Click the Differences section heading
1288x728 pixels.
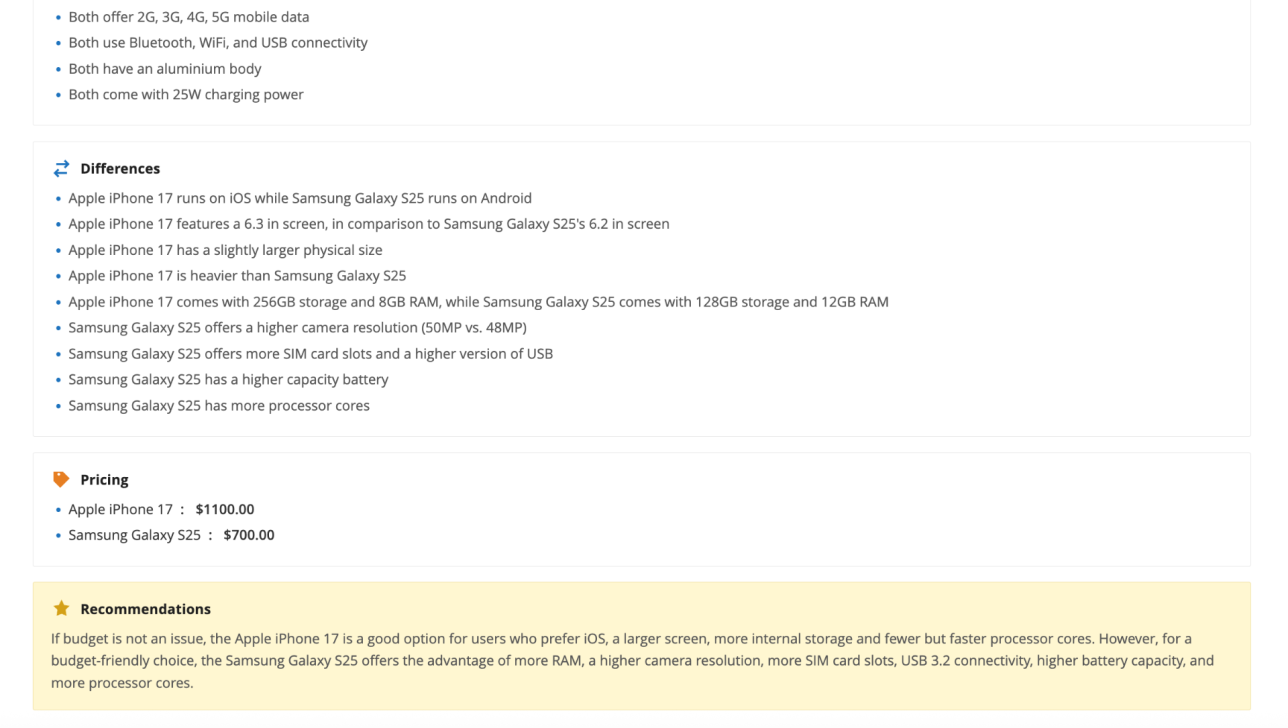tap(120, 169)
